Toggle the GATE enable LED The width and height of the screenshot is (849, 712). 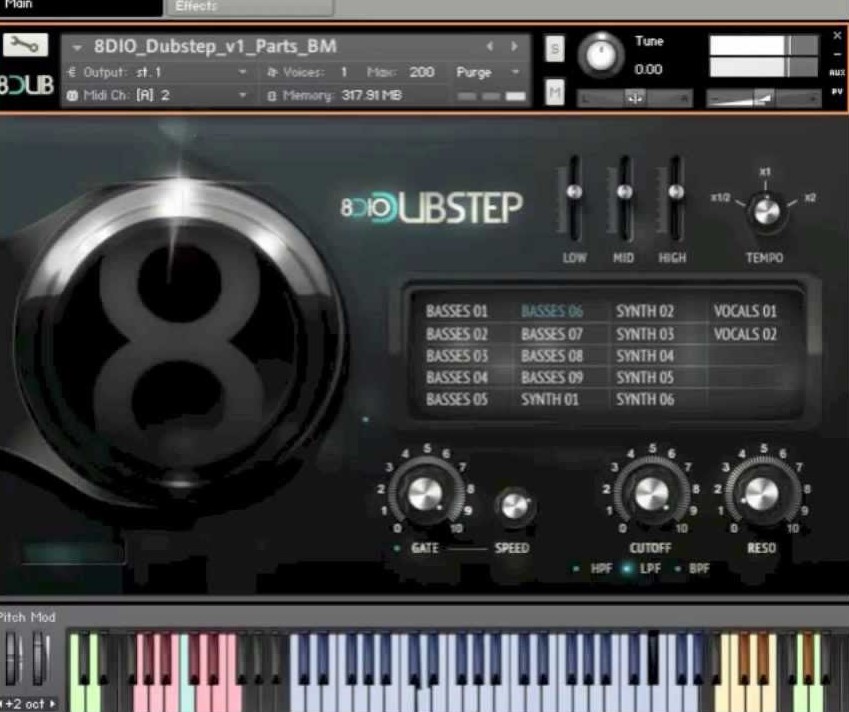[397, 548]
